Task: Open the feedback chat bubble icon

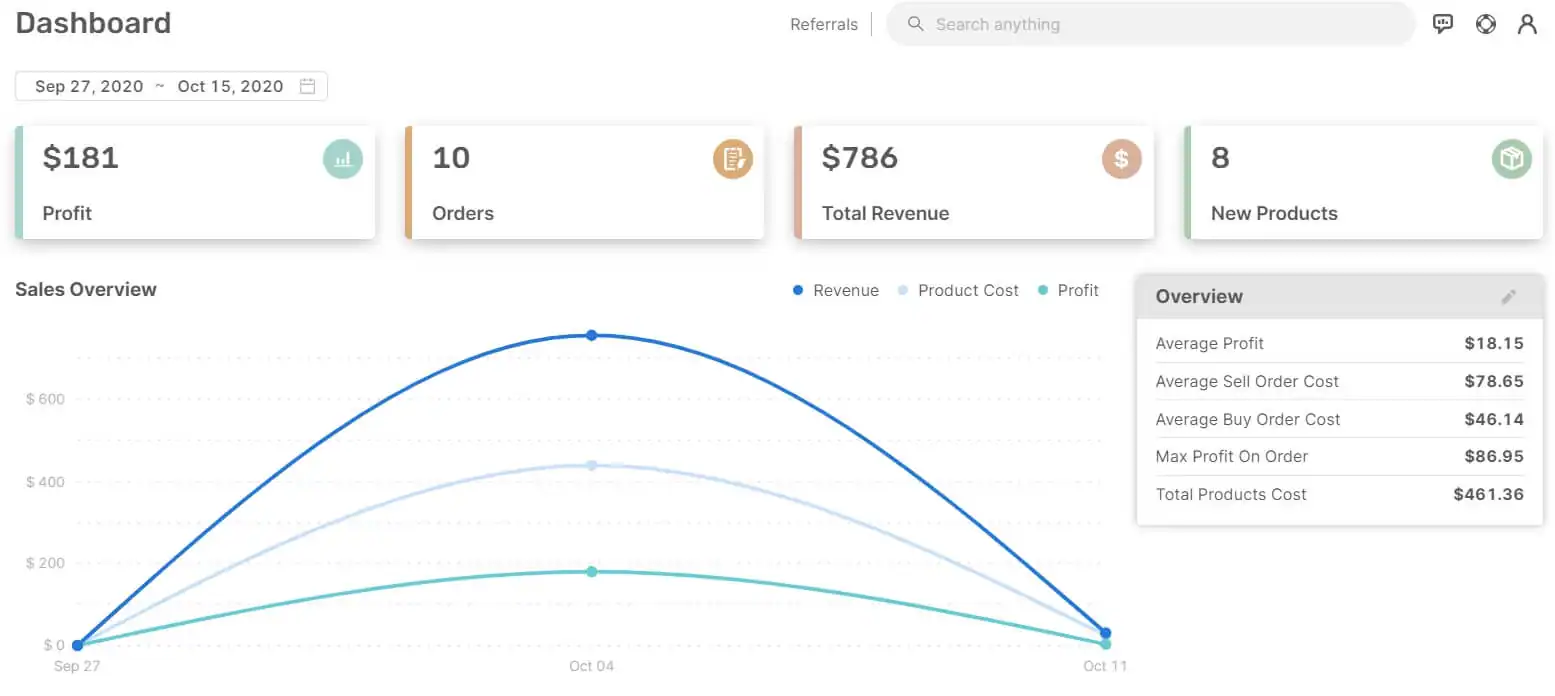Action: (1443, 23)
